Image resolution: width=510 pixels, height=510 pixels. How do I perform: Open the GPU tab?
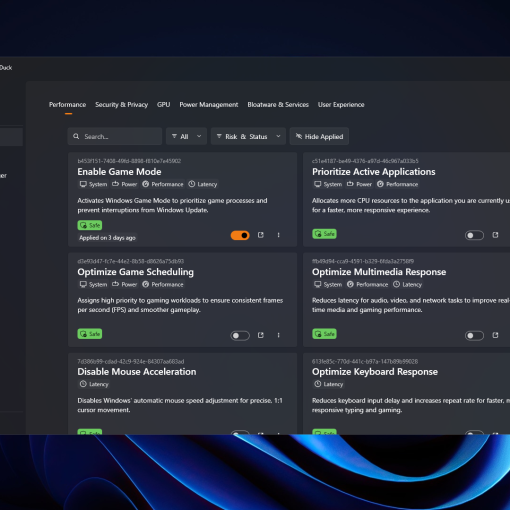(x=164, y=105)
